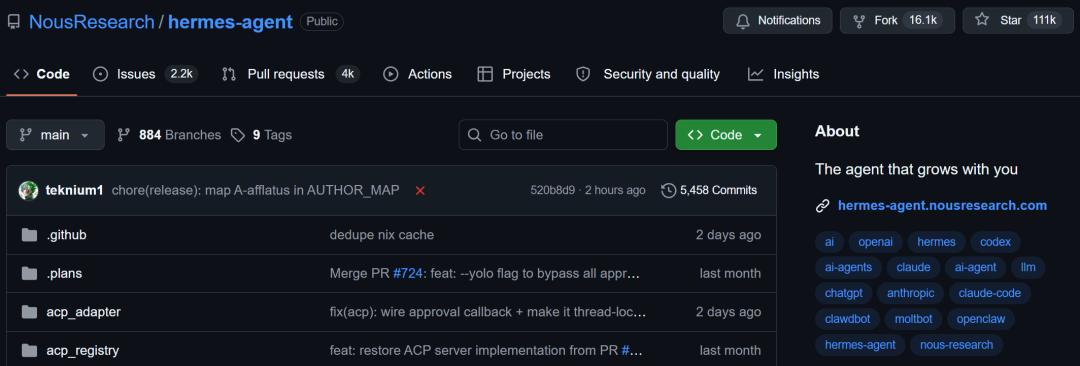Click the Actions play icon
This screenshot has width=1080, height=366.
(391, 74)
